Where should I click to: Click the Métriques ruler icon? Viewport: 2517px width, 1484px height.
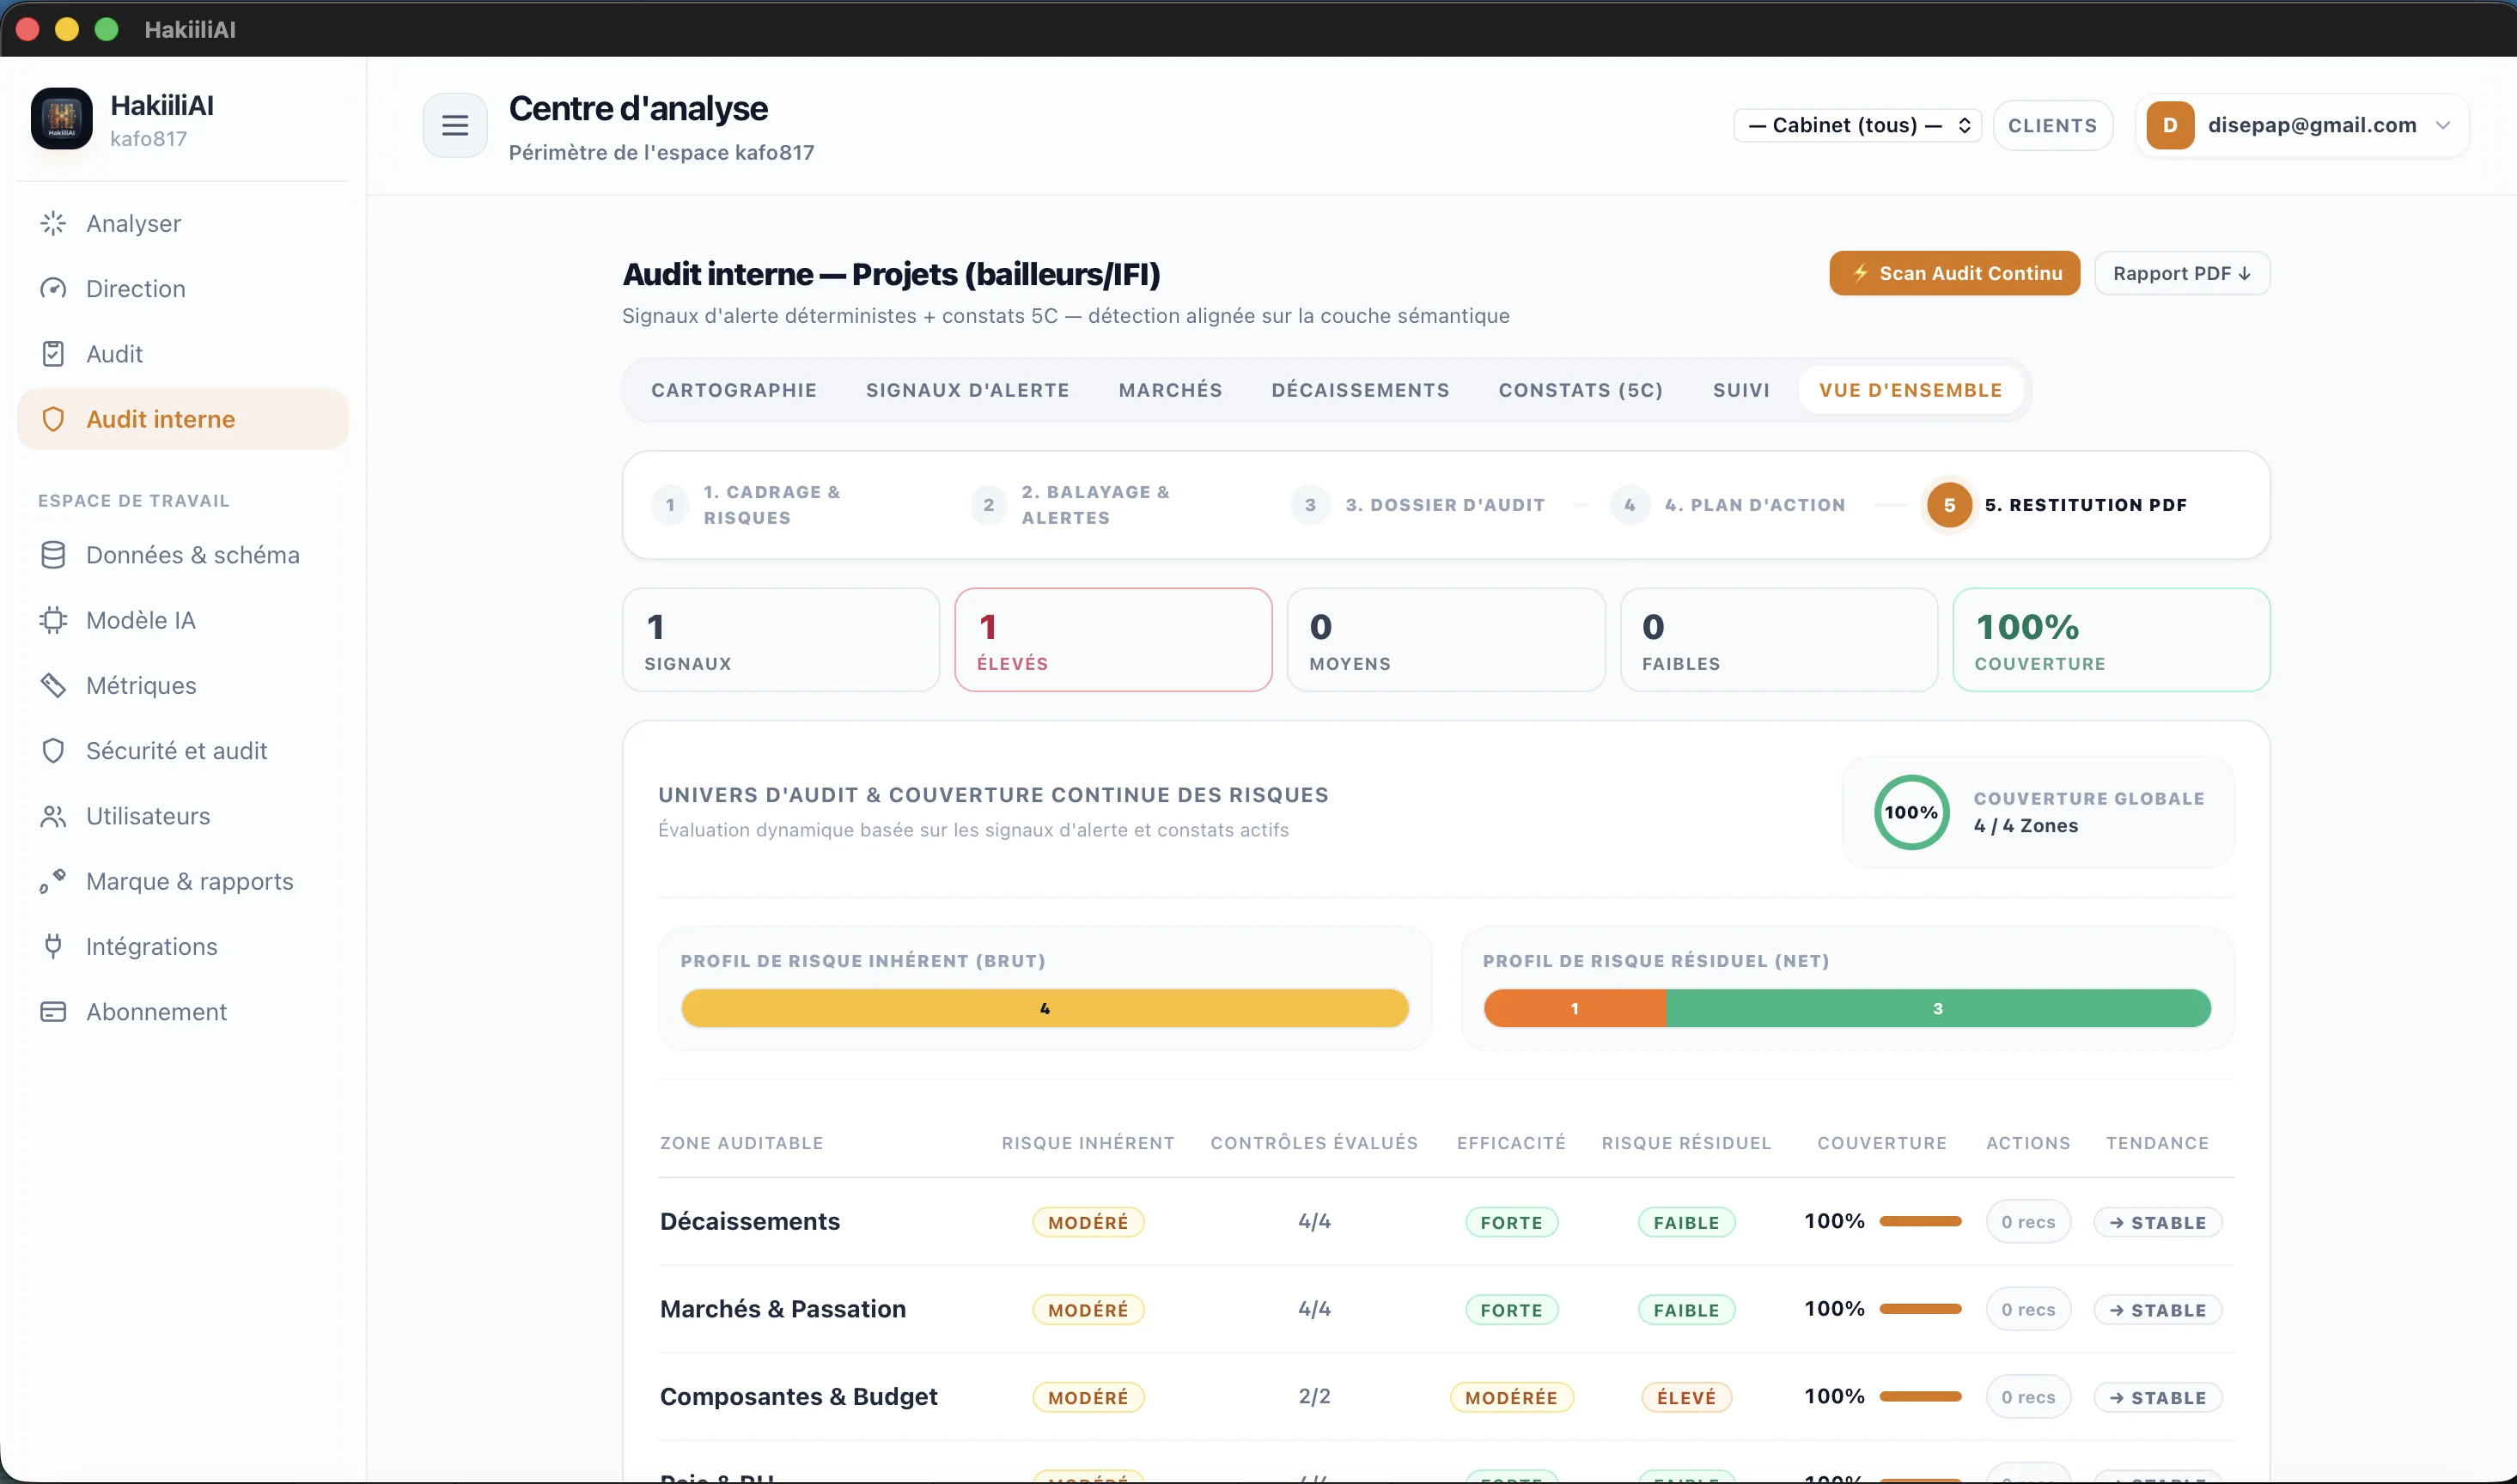click(53, 686)
